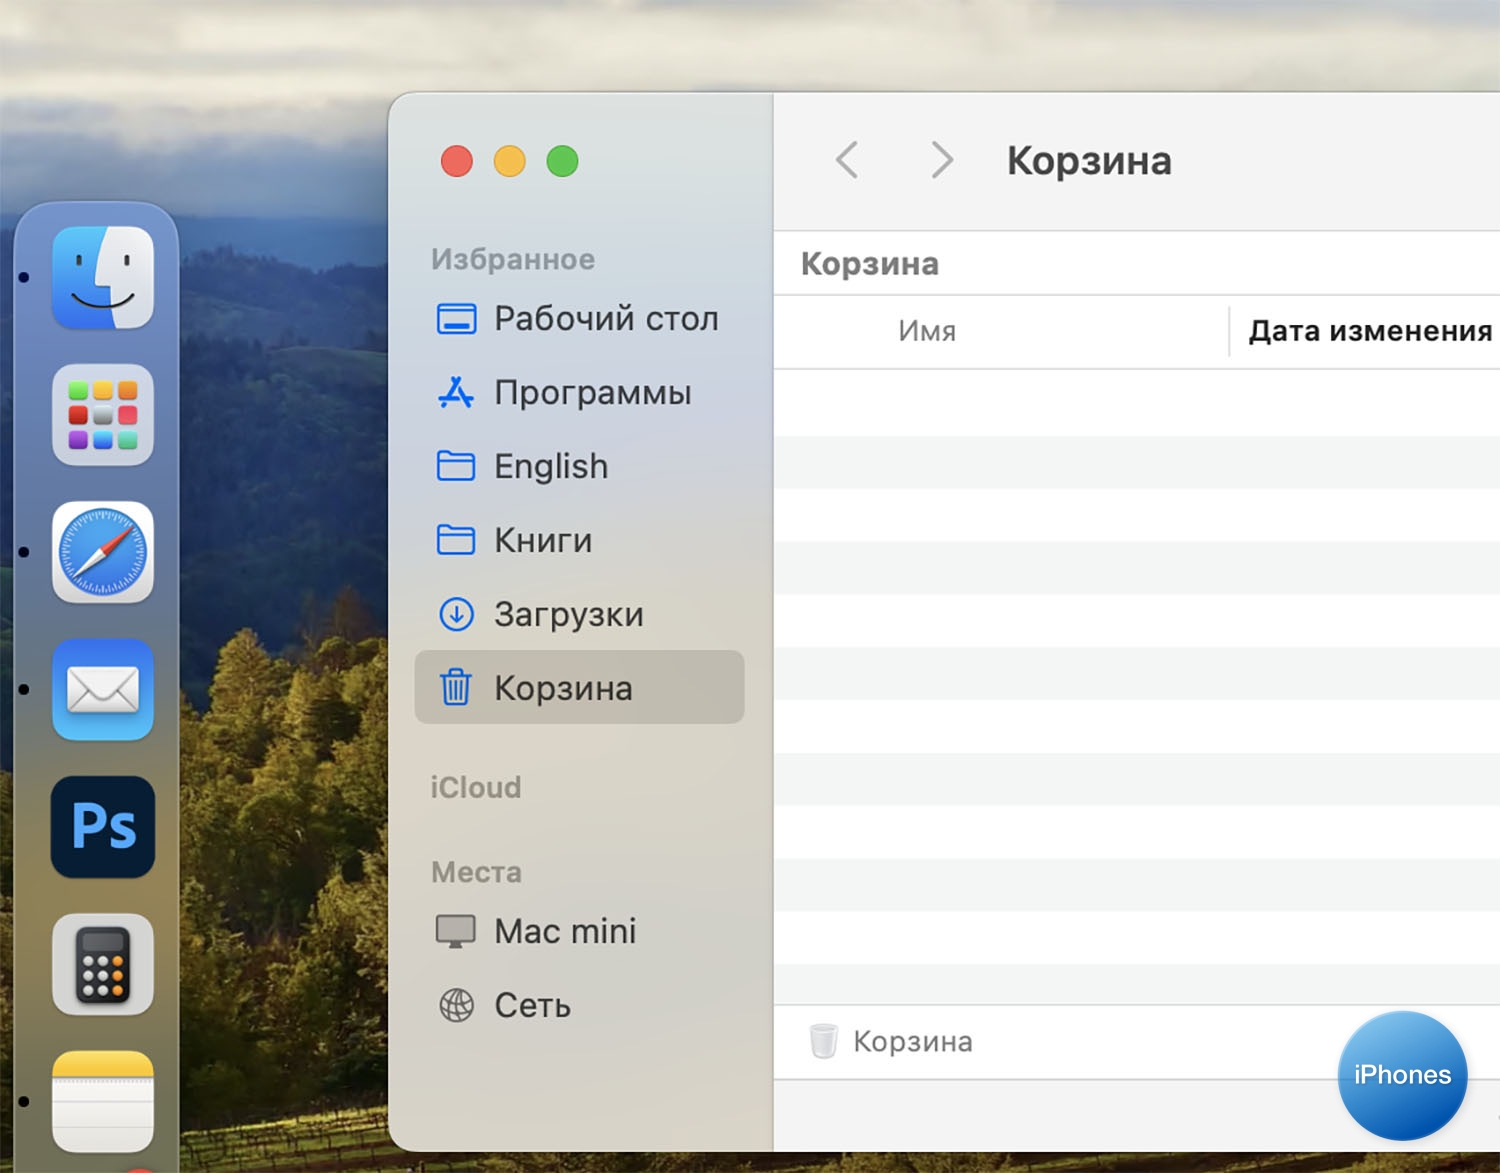Open Finder from the Dock
This screenshot has width=1500, height=1173.
point(103,278)
